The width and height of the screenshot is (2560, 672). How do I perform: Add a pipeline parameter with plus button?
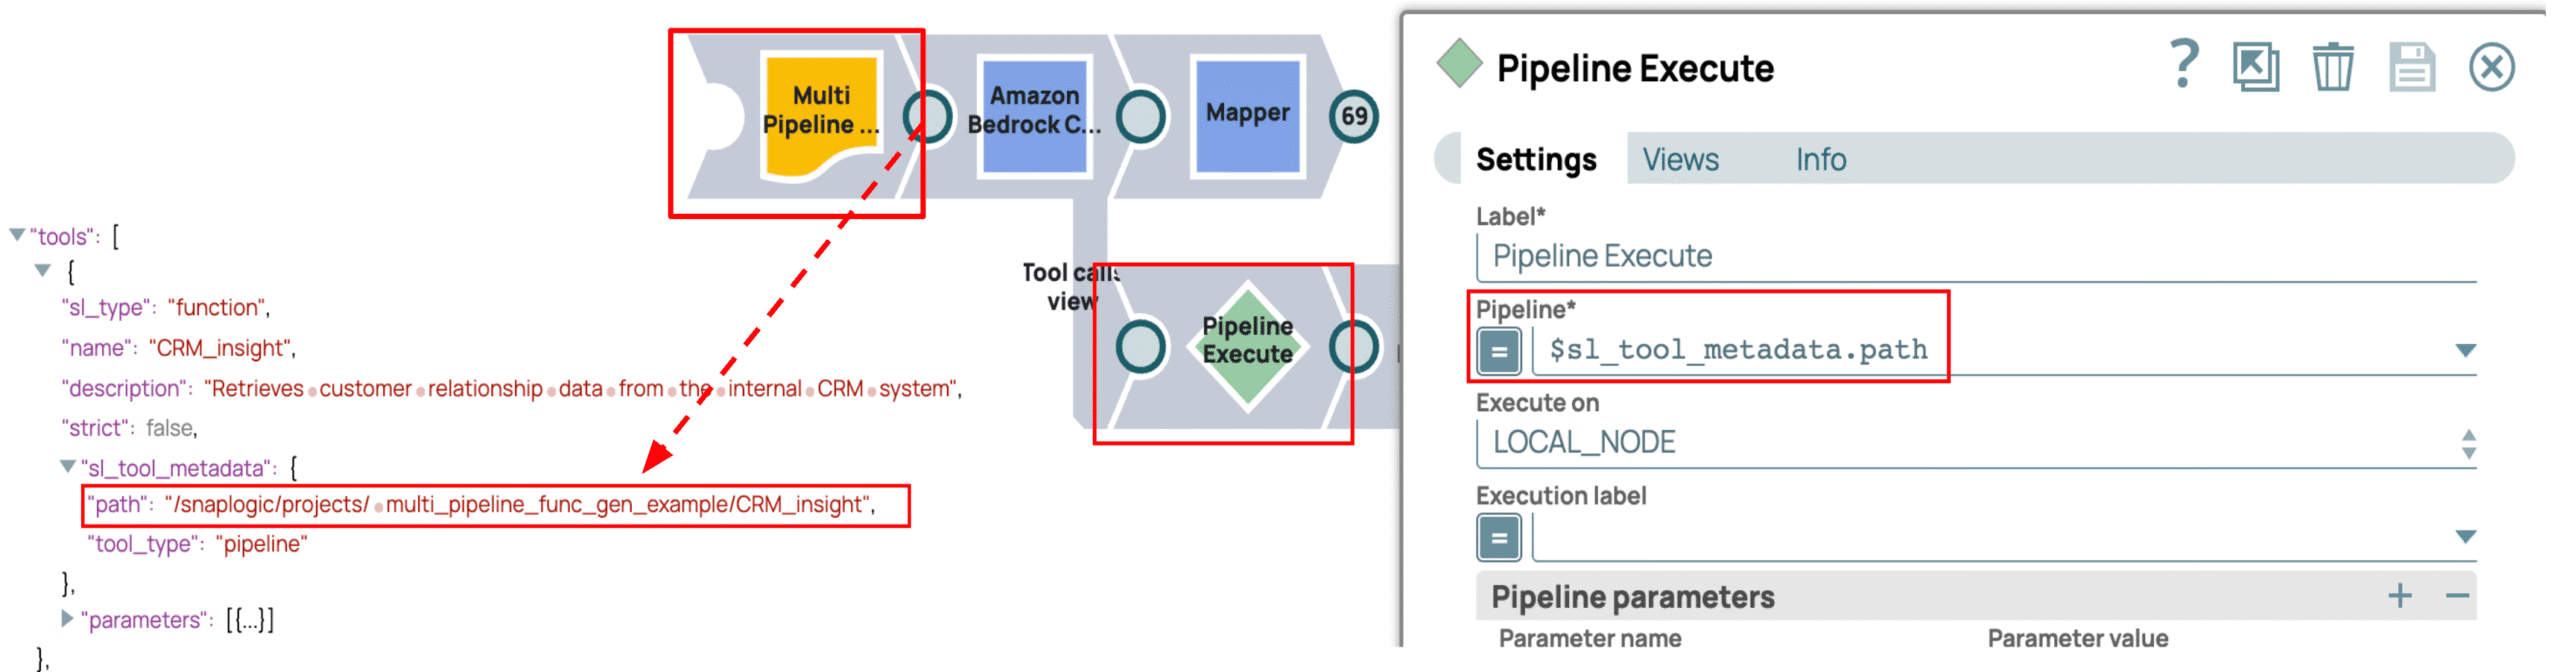(2399, 597)
